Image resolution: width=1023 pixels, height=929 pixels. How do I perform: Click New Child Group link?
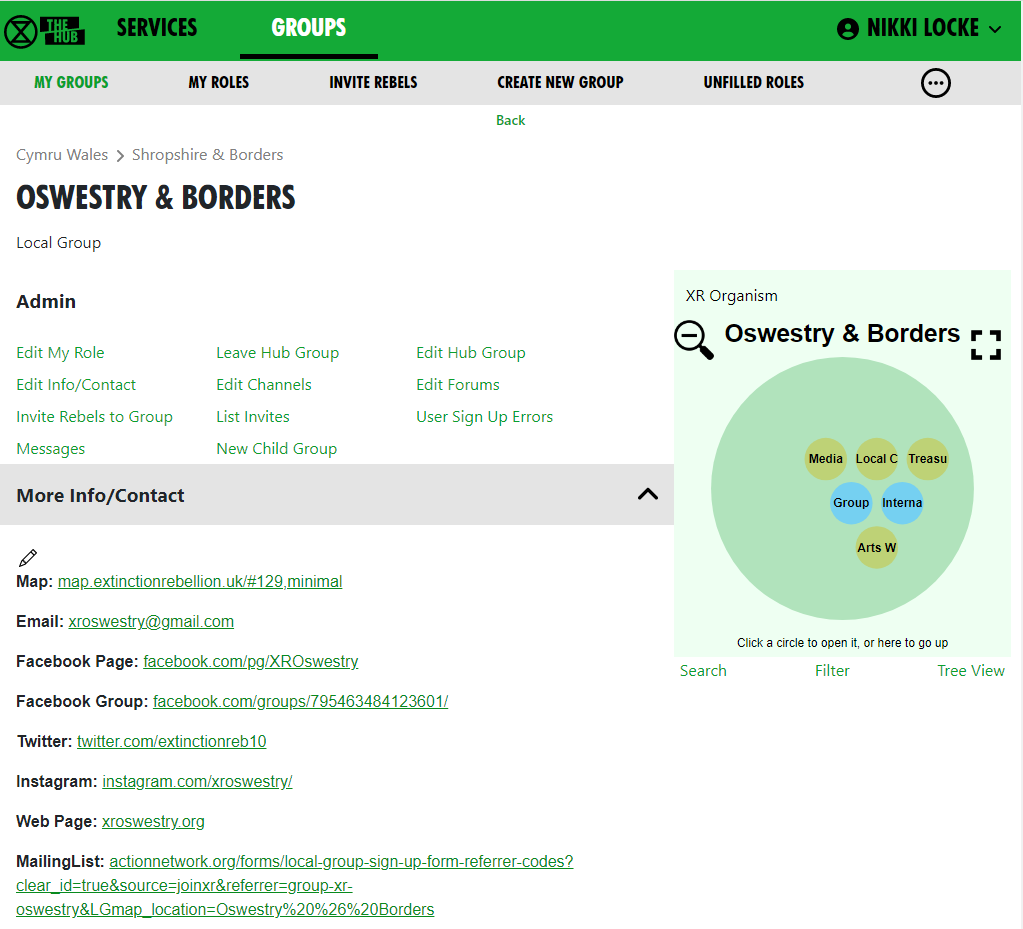tap(277, 449)
